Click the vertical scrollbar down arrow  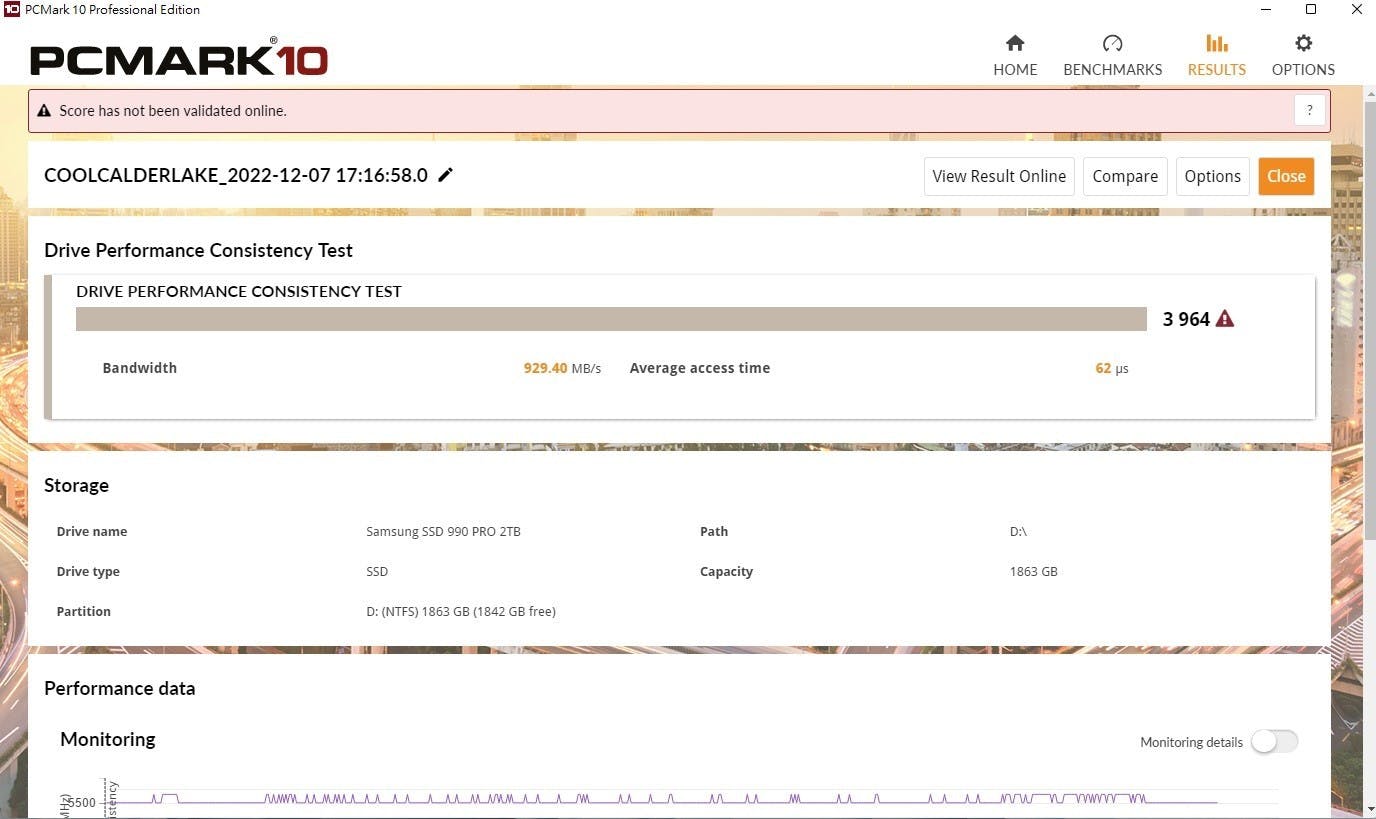(1369, 808)
